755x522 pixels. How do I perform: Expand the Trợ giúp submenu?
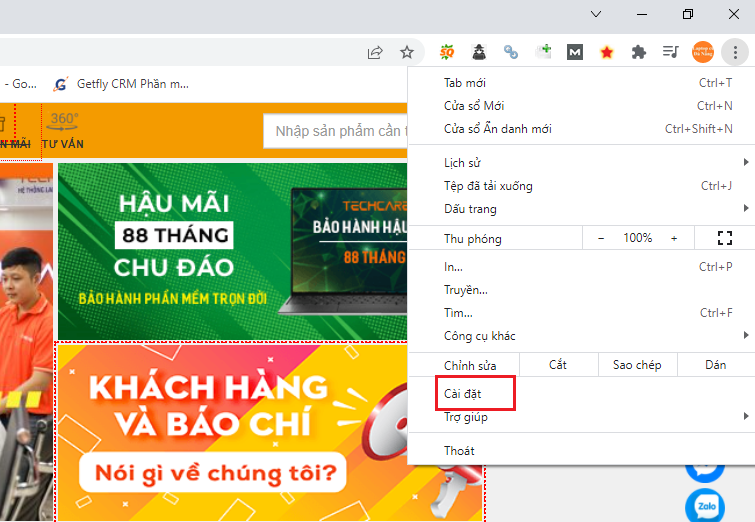[x=581, y=417]
